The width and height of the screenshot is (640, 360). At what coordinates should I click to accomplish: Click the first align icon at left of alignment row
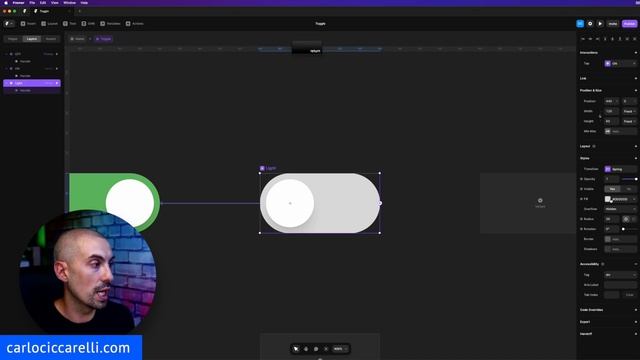(x=582, y=39)
